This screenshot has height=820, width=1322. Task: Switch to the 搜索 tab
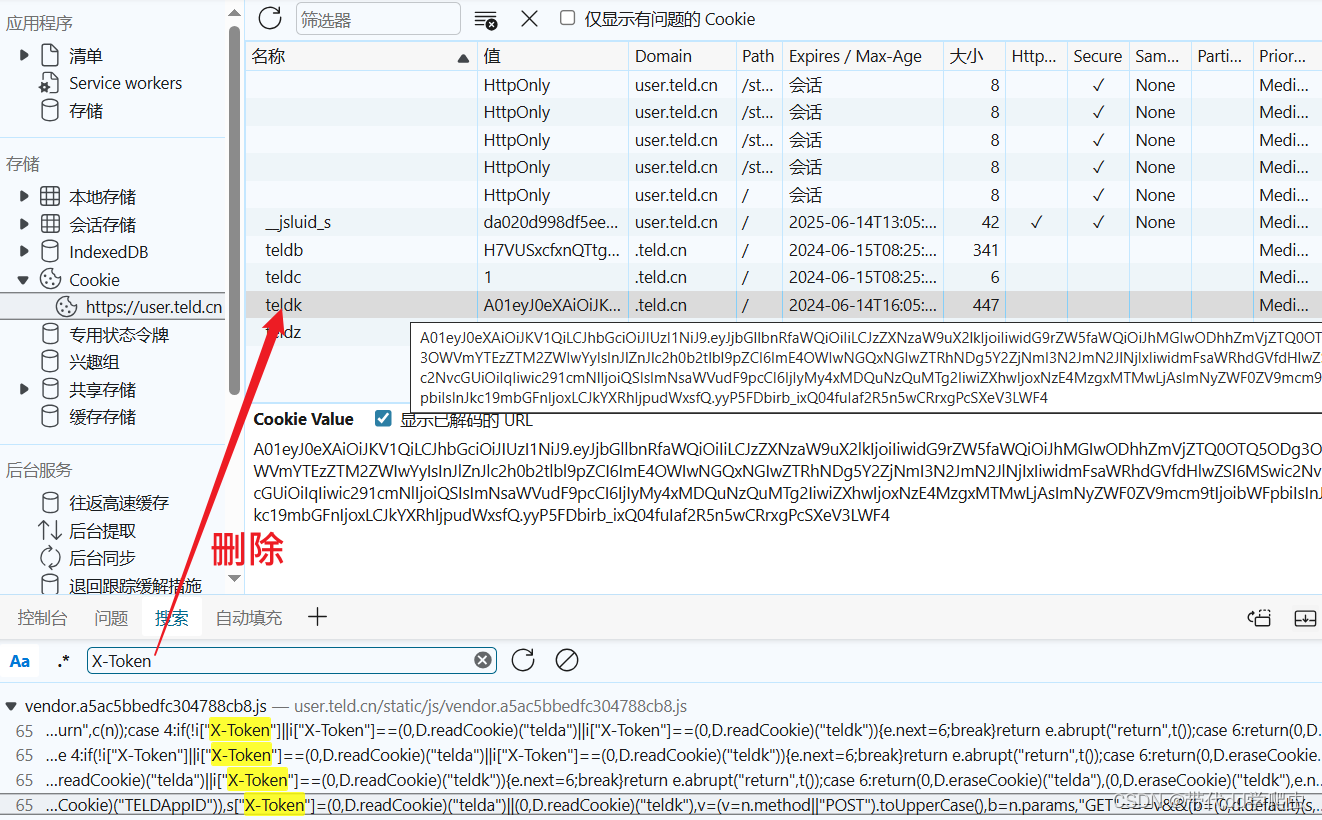click(x=171, y=618)
